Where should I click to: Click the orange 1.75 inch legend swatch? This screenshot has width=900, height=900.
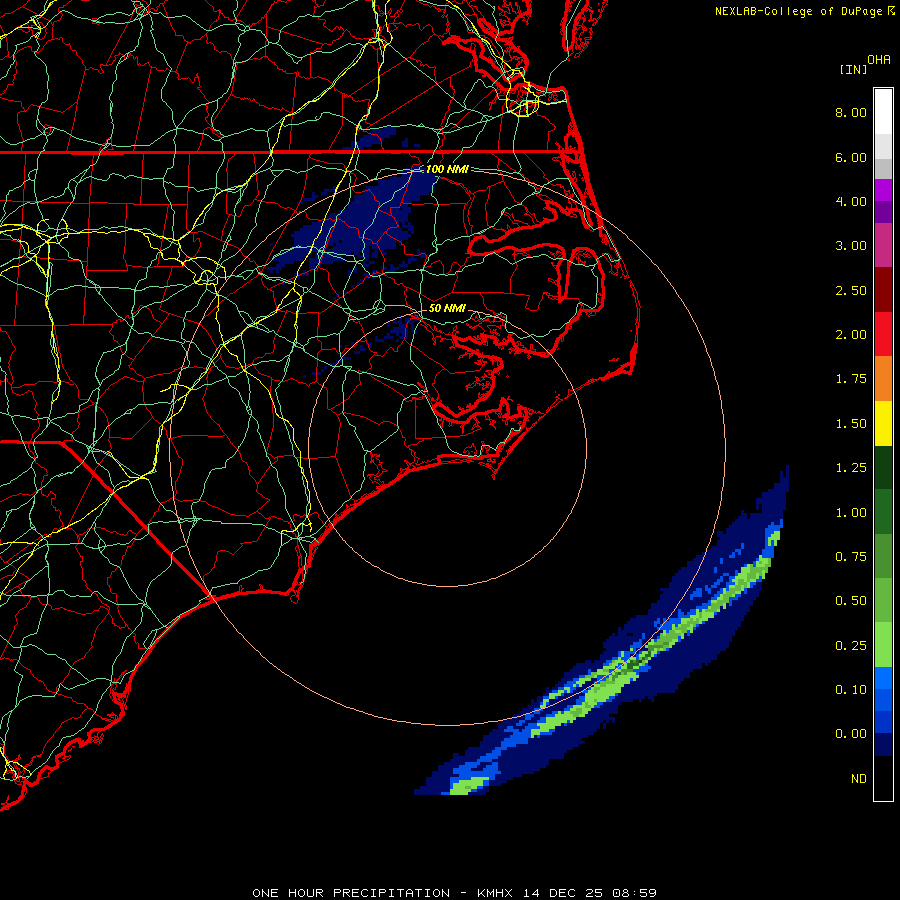(x=883, y=379)
